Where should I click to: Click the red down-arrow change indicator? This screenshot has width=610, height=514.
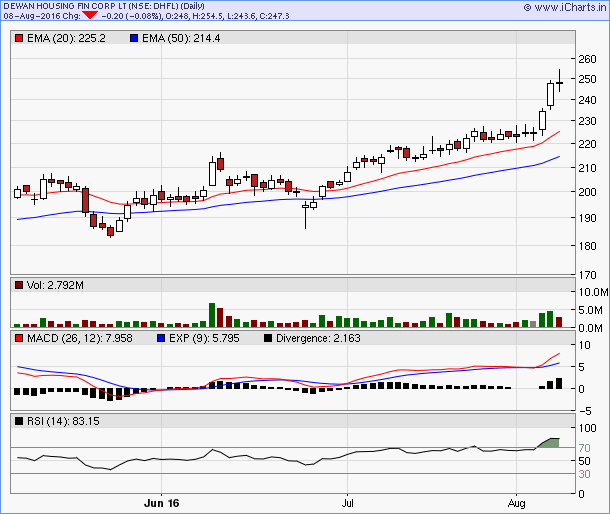(x=90, y=15)
